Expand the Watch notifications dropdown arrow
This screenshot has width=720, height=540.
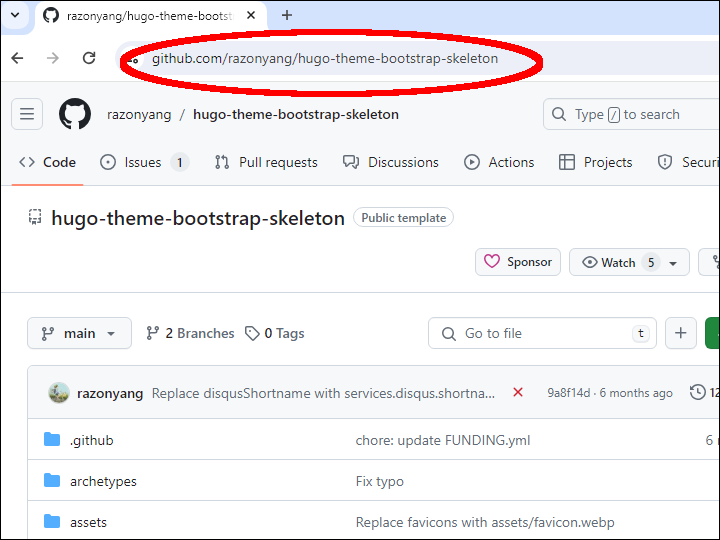click(673, 264)
